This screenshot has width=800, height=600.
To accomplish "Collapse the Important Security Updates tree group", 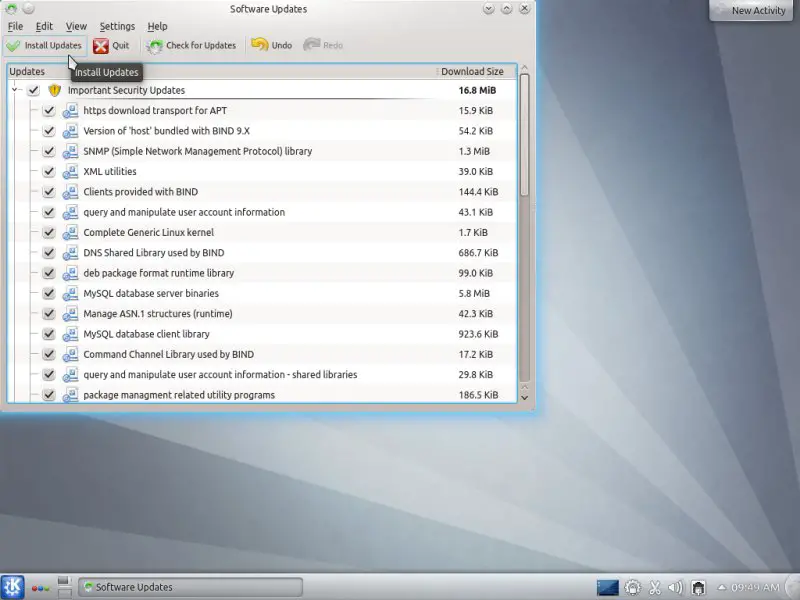I will tap(15, 90).
